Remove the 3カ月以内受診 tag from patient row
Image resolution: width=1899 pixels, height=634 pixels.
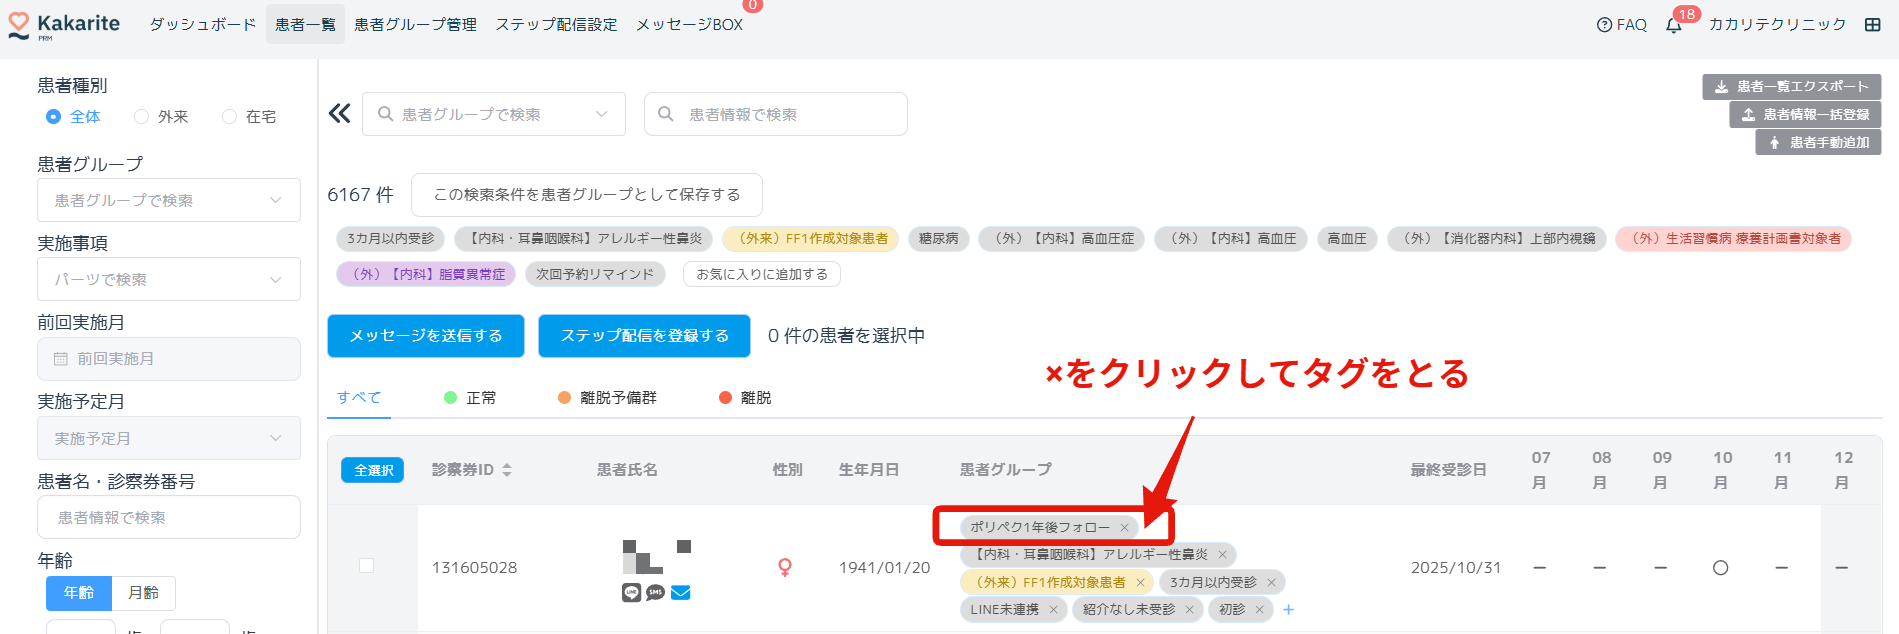pos(1271,582)
